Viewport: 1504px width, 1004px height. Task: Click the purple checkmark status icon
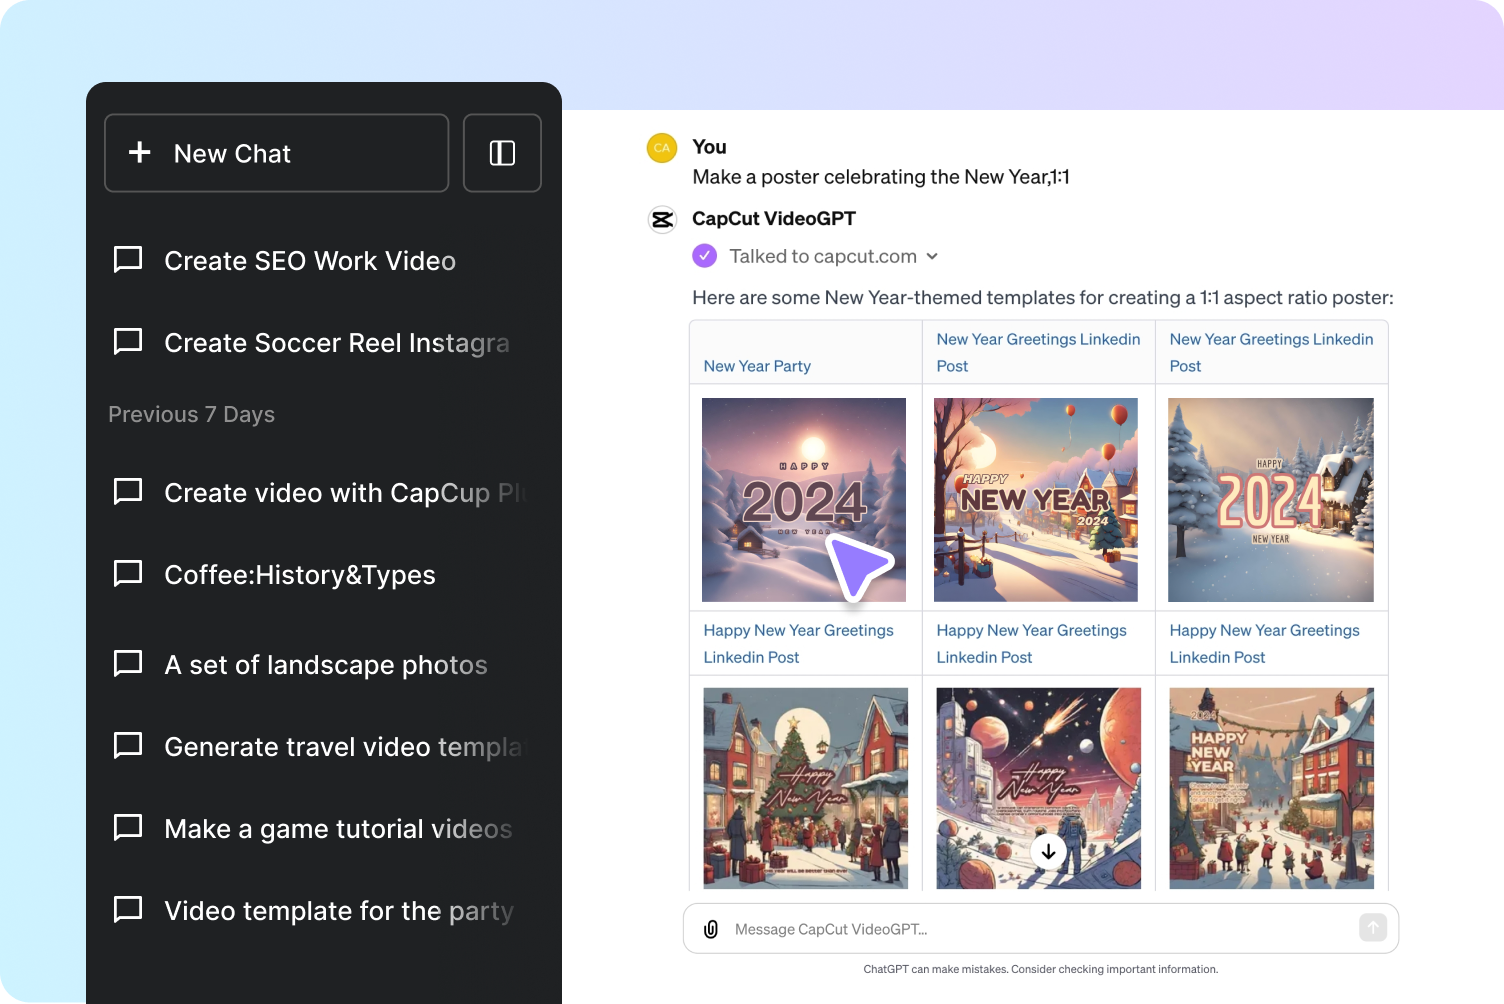pyautogui.click(x=705, y=256)
